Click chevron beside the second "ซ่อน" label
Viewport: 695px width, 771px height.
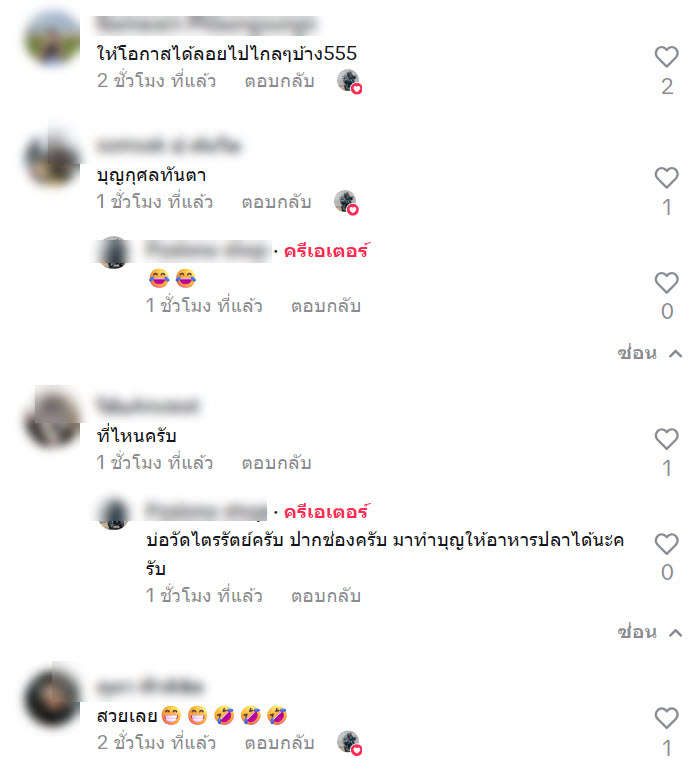676,633
